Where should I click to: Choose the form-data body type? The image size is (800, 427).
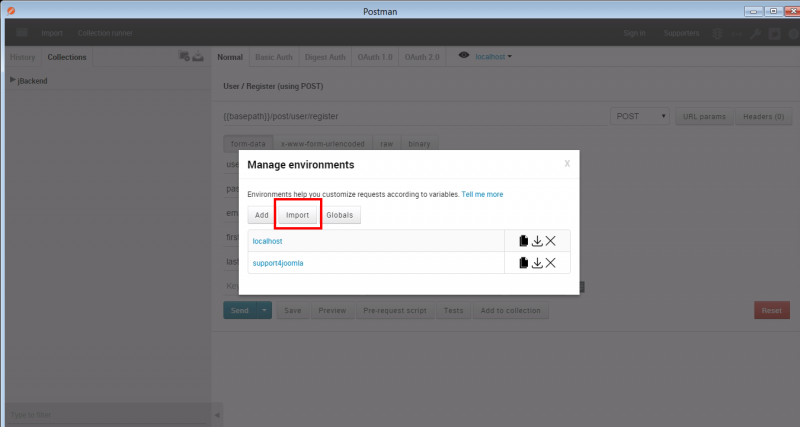tap(248, 143)
